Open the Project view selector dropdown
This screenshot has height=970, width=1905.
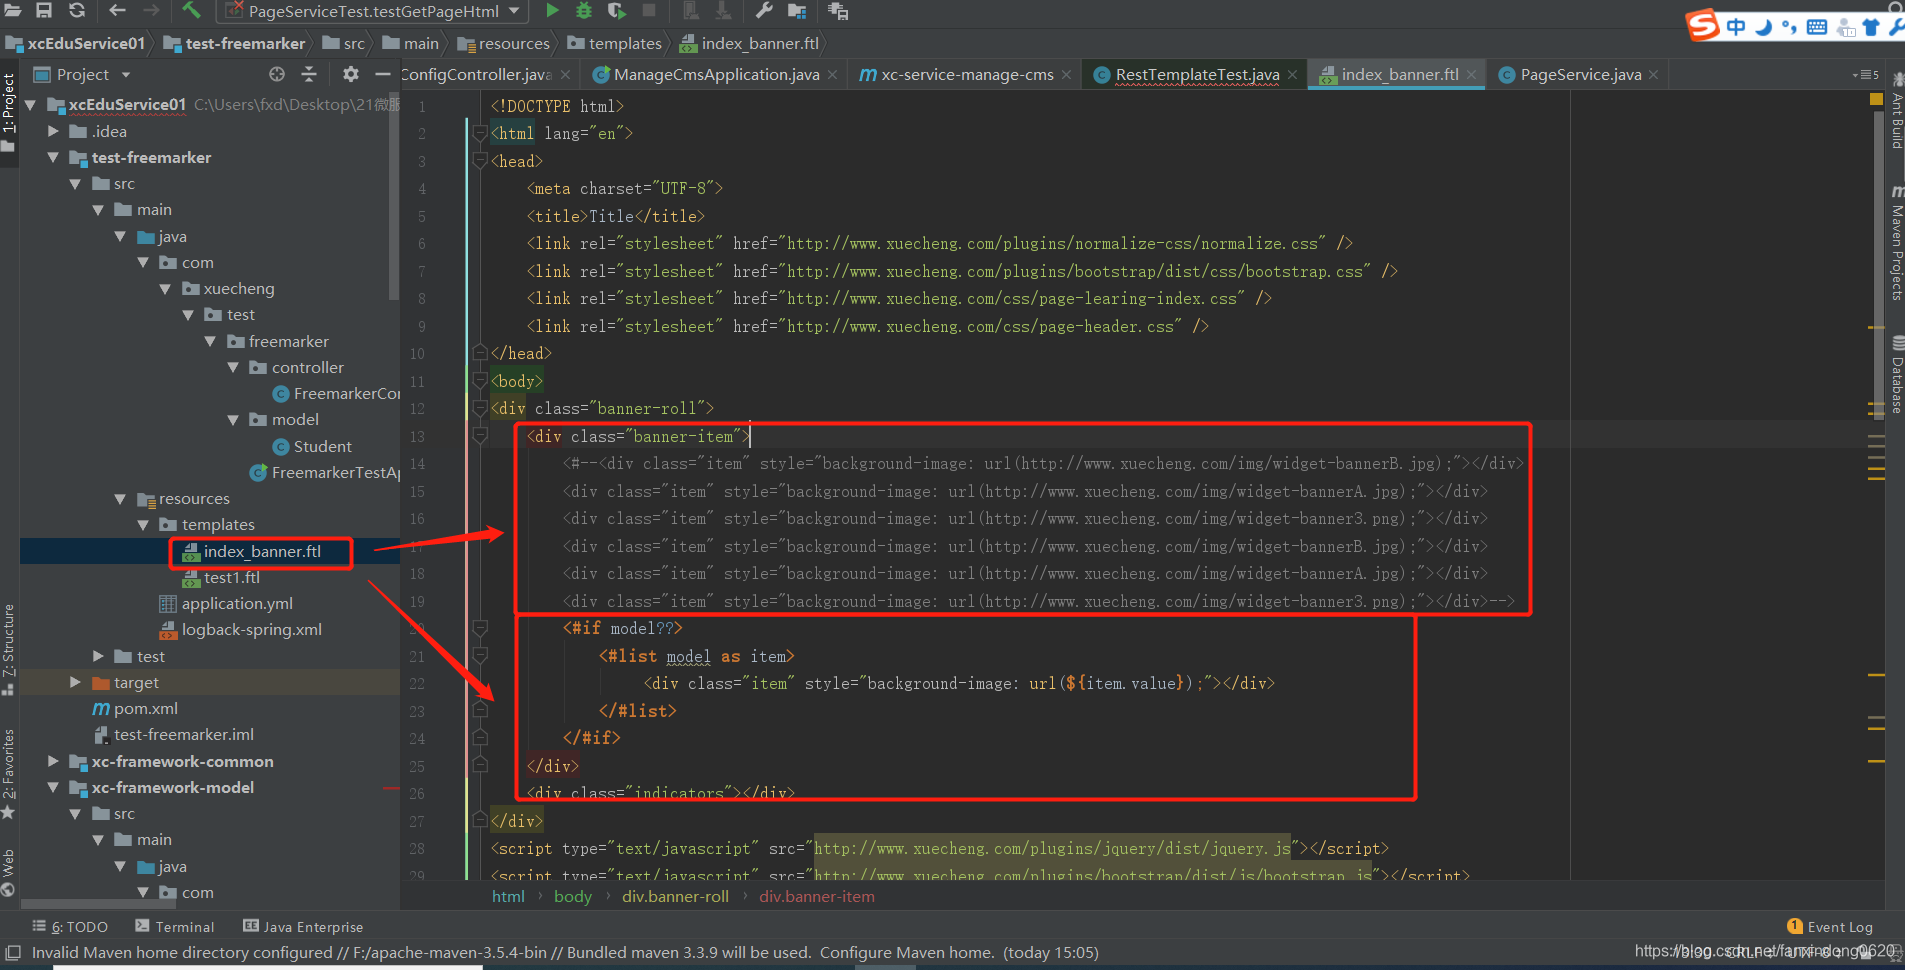pos(126,75)
